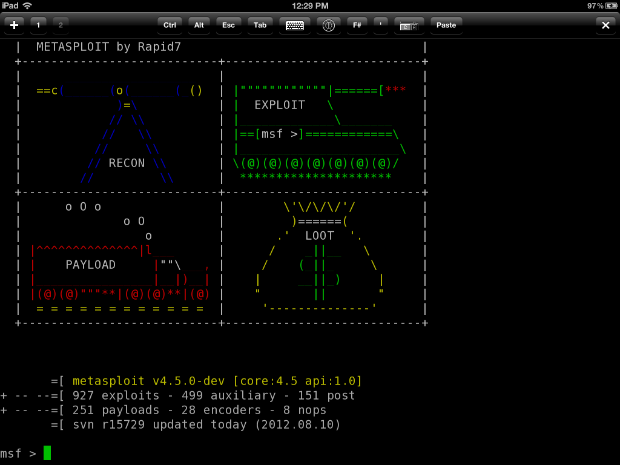Tap the Wi-Fi status icon

[27, 6]
